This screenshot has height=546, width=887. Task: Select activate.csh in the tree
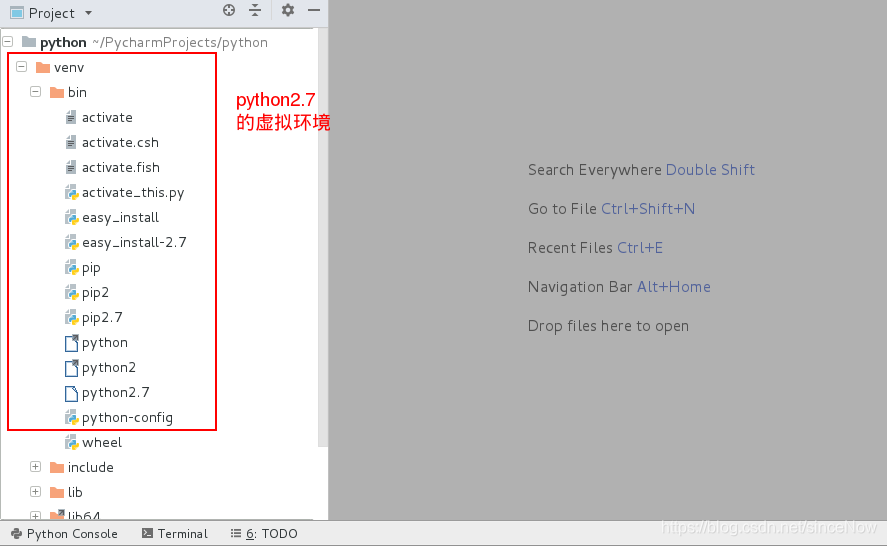pyautogui.click(x=120, y=142)
